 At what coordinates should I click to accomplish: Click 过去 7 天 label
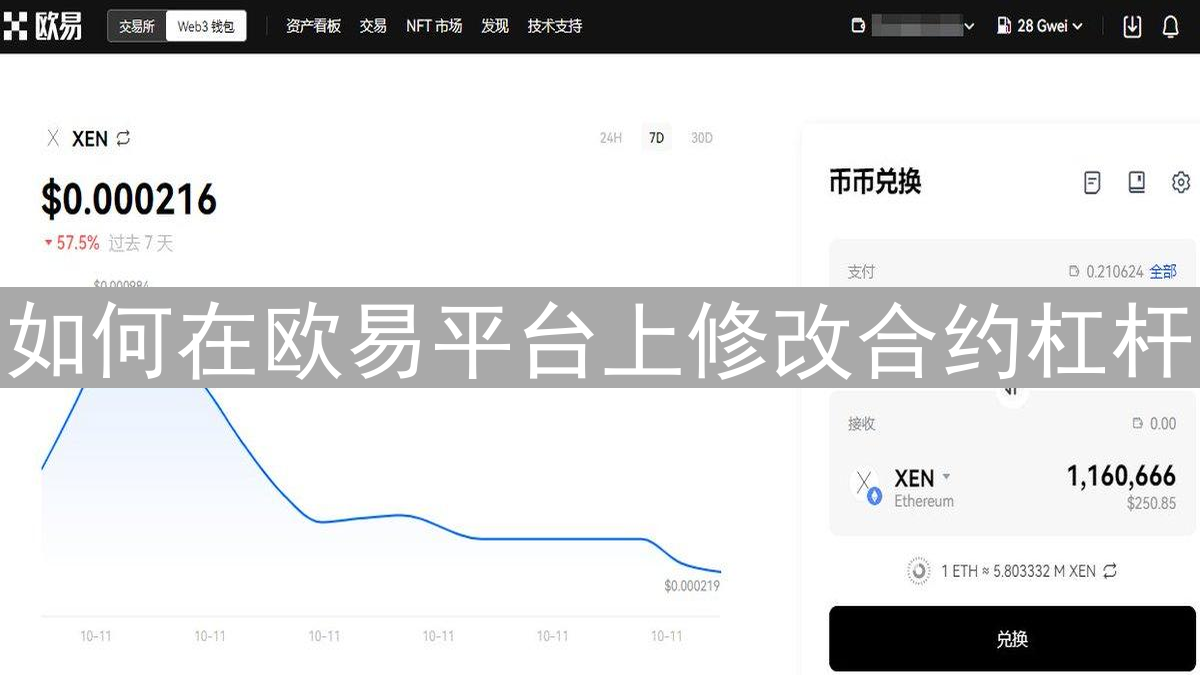pyautogui.click(x=141, y=243)
